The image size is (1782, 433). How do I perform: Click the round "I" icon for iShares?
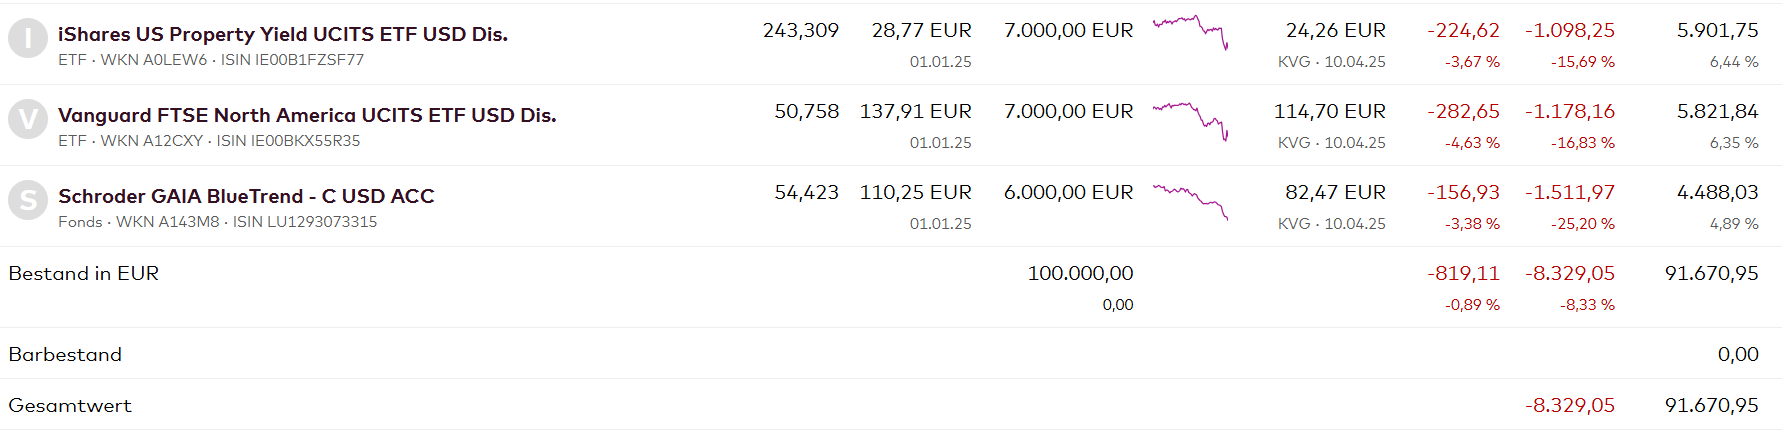(28, 39)
